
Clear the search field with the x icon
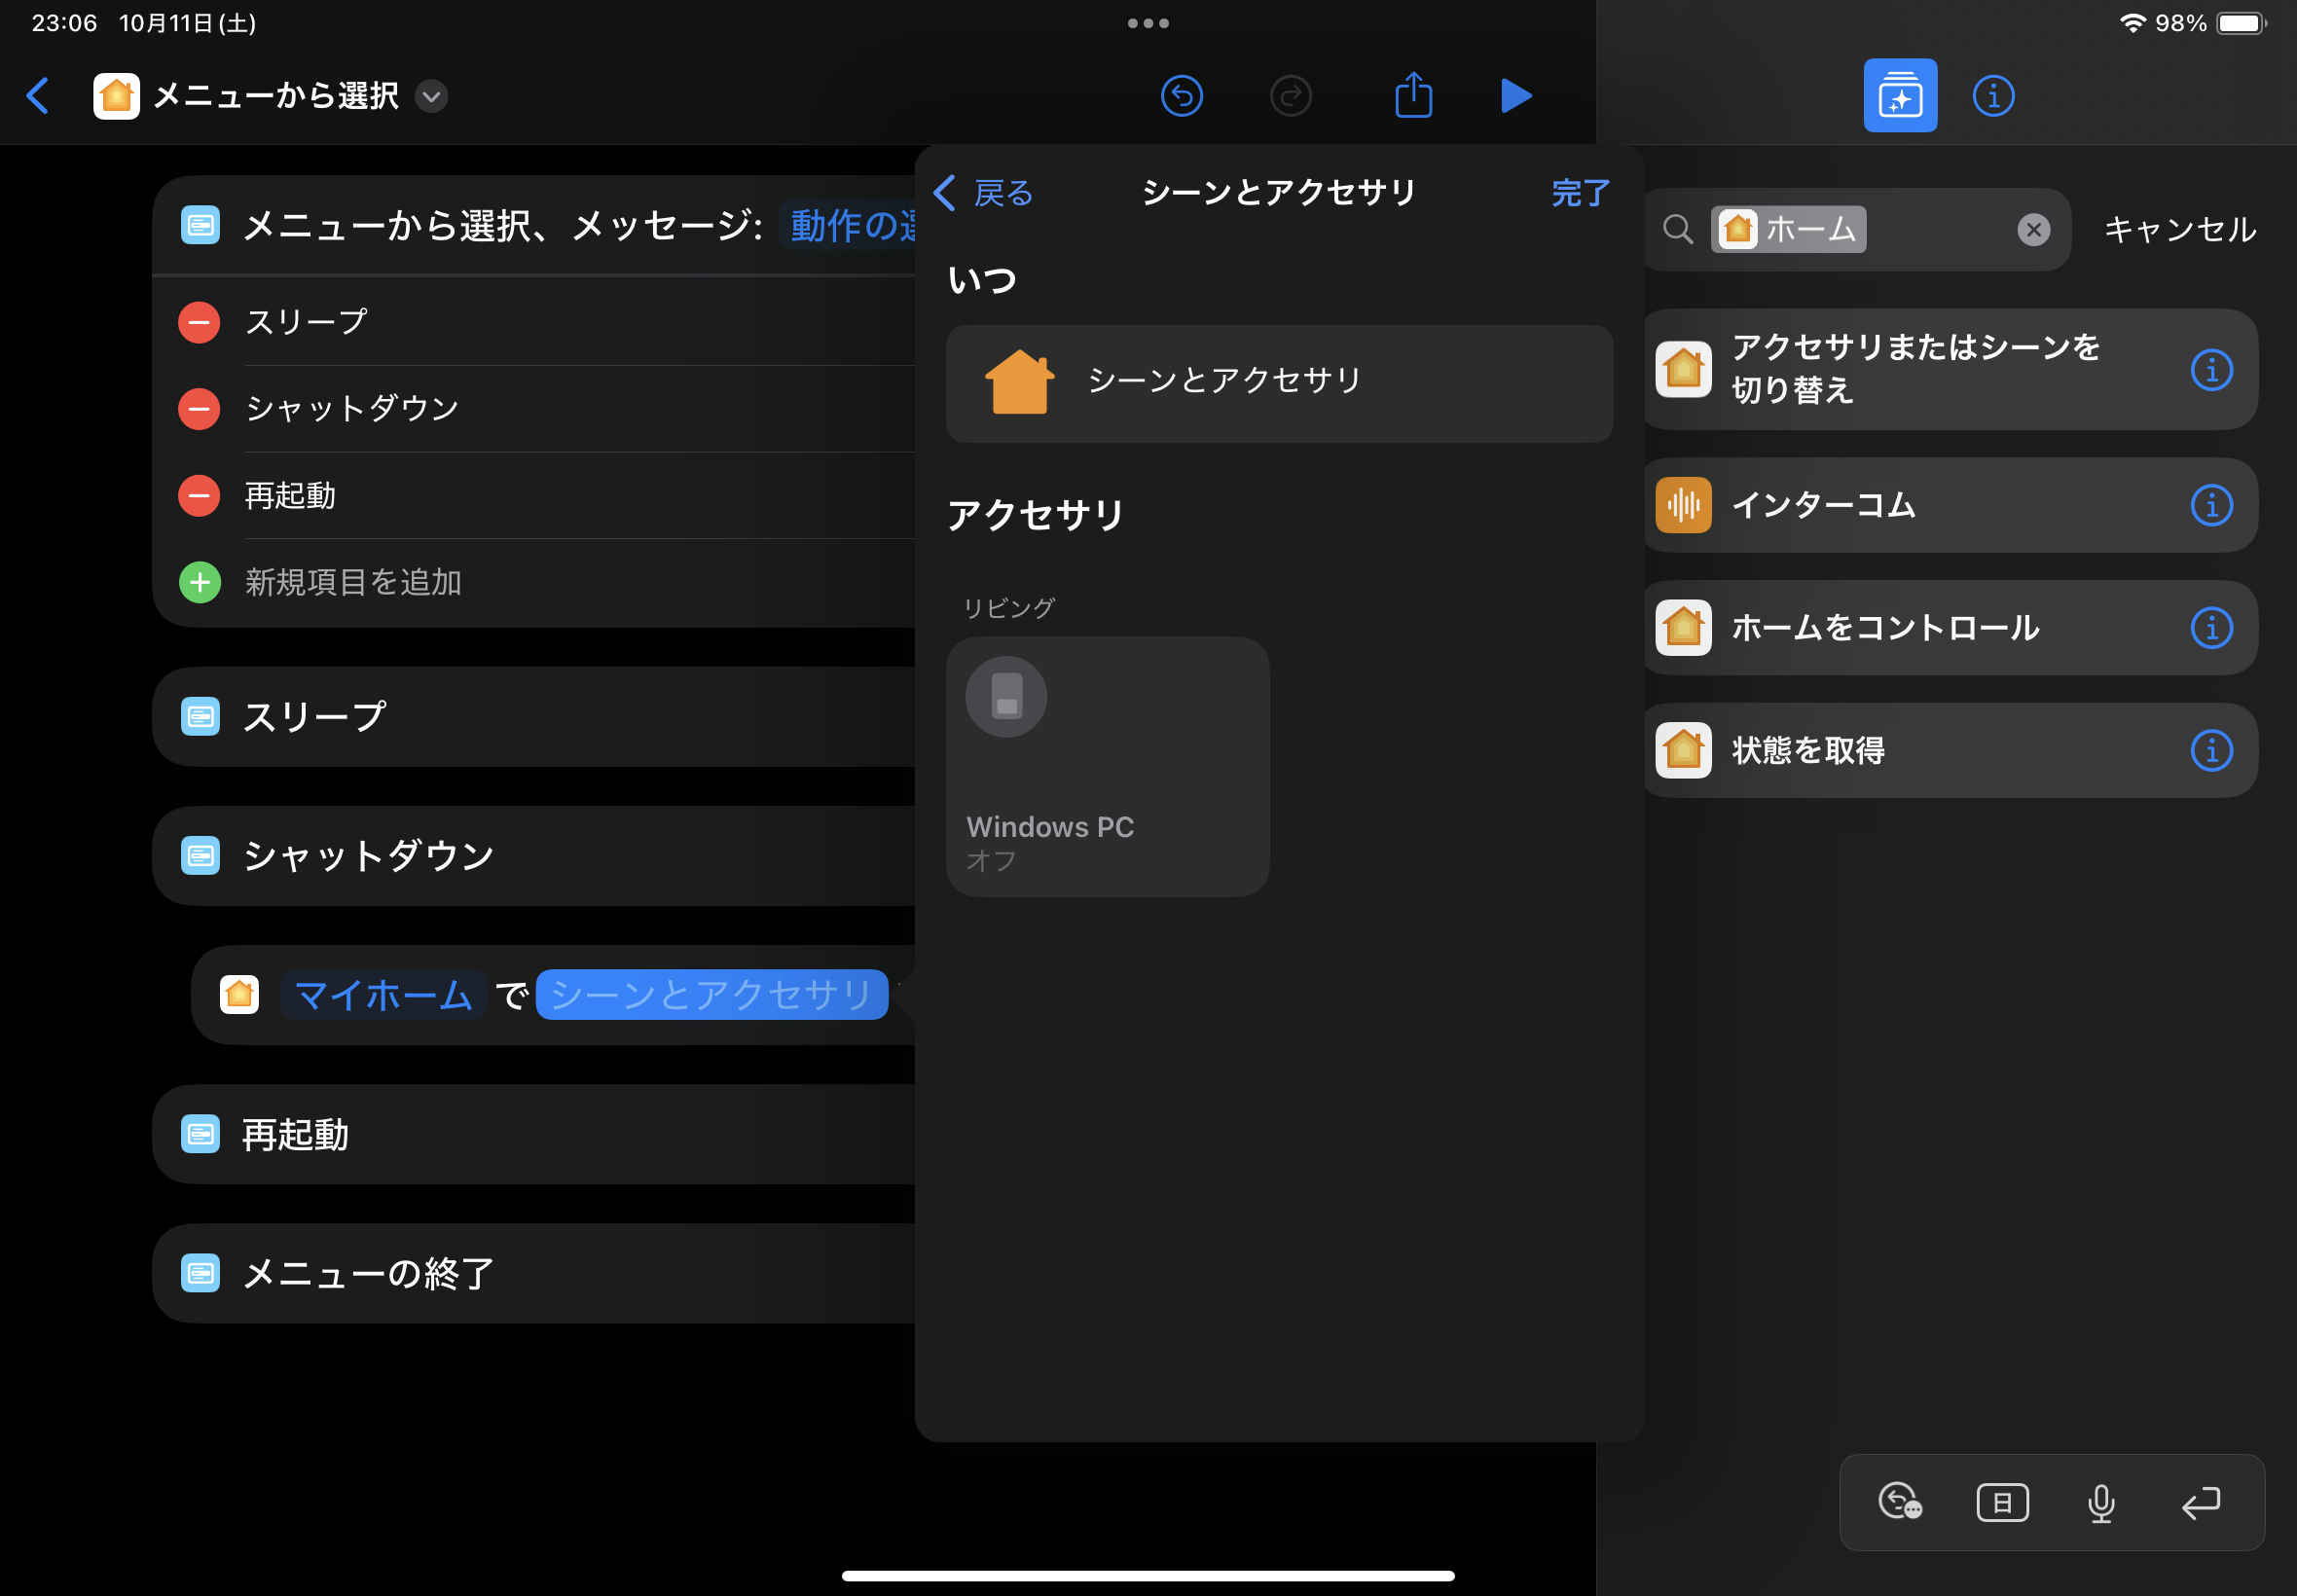coord(2033,229)
